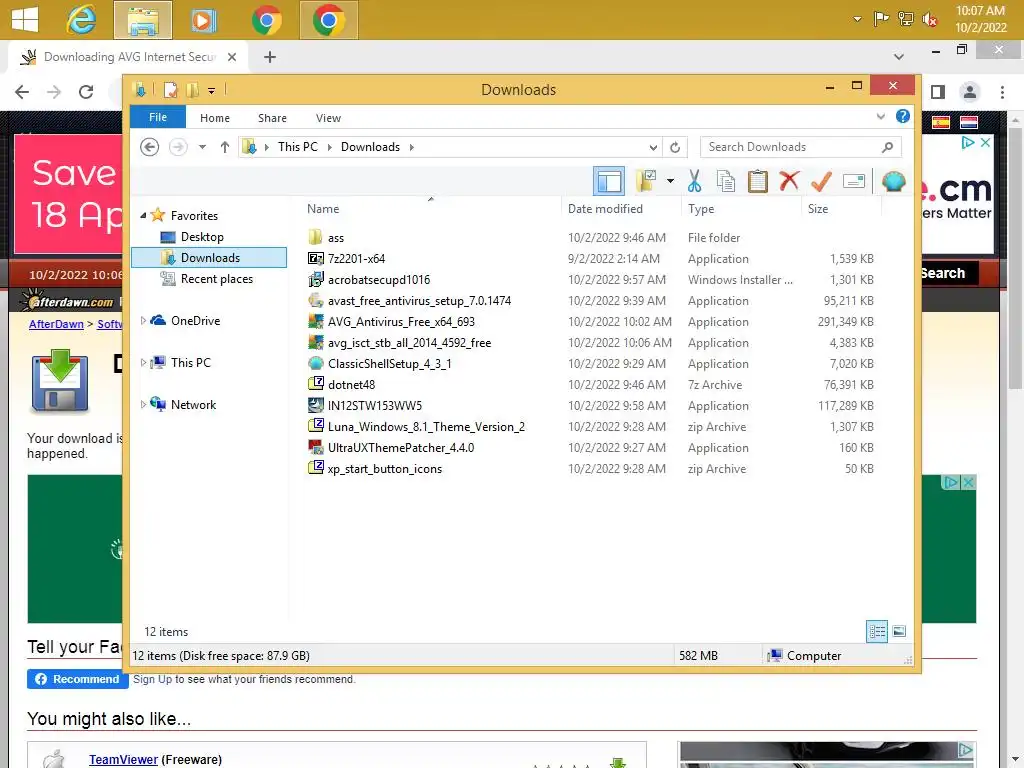Select Luna_Windows_8.1_Theme_Version_2 zip

(426, 426)
